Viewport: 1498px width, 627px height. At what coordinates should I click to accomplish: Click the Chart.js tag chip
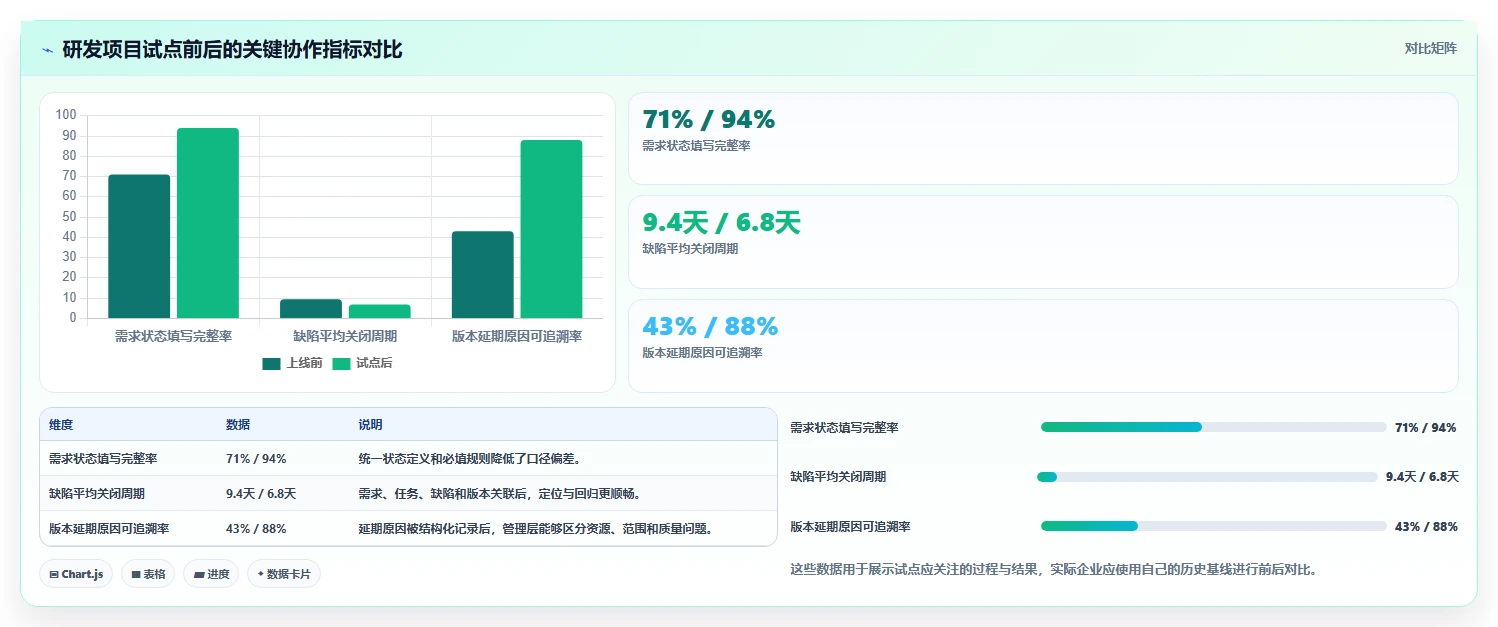click(76, 574)
